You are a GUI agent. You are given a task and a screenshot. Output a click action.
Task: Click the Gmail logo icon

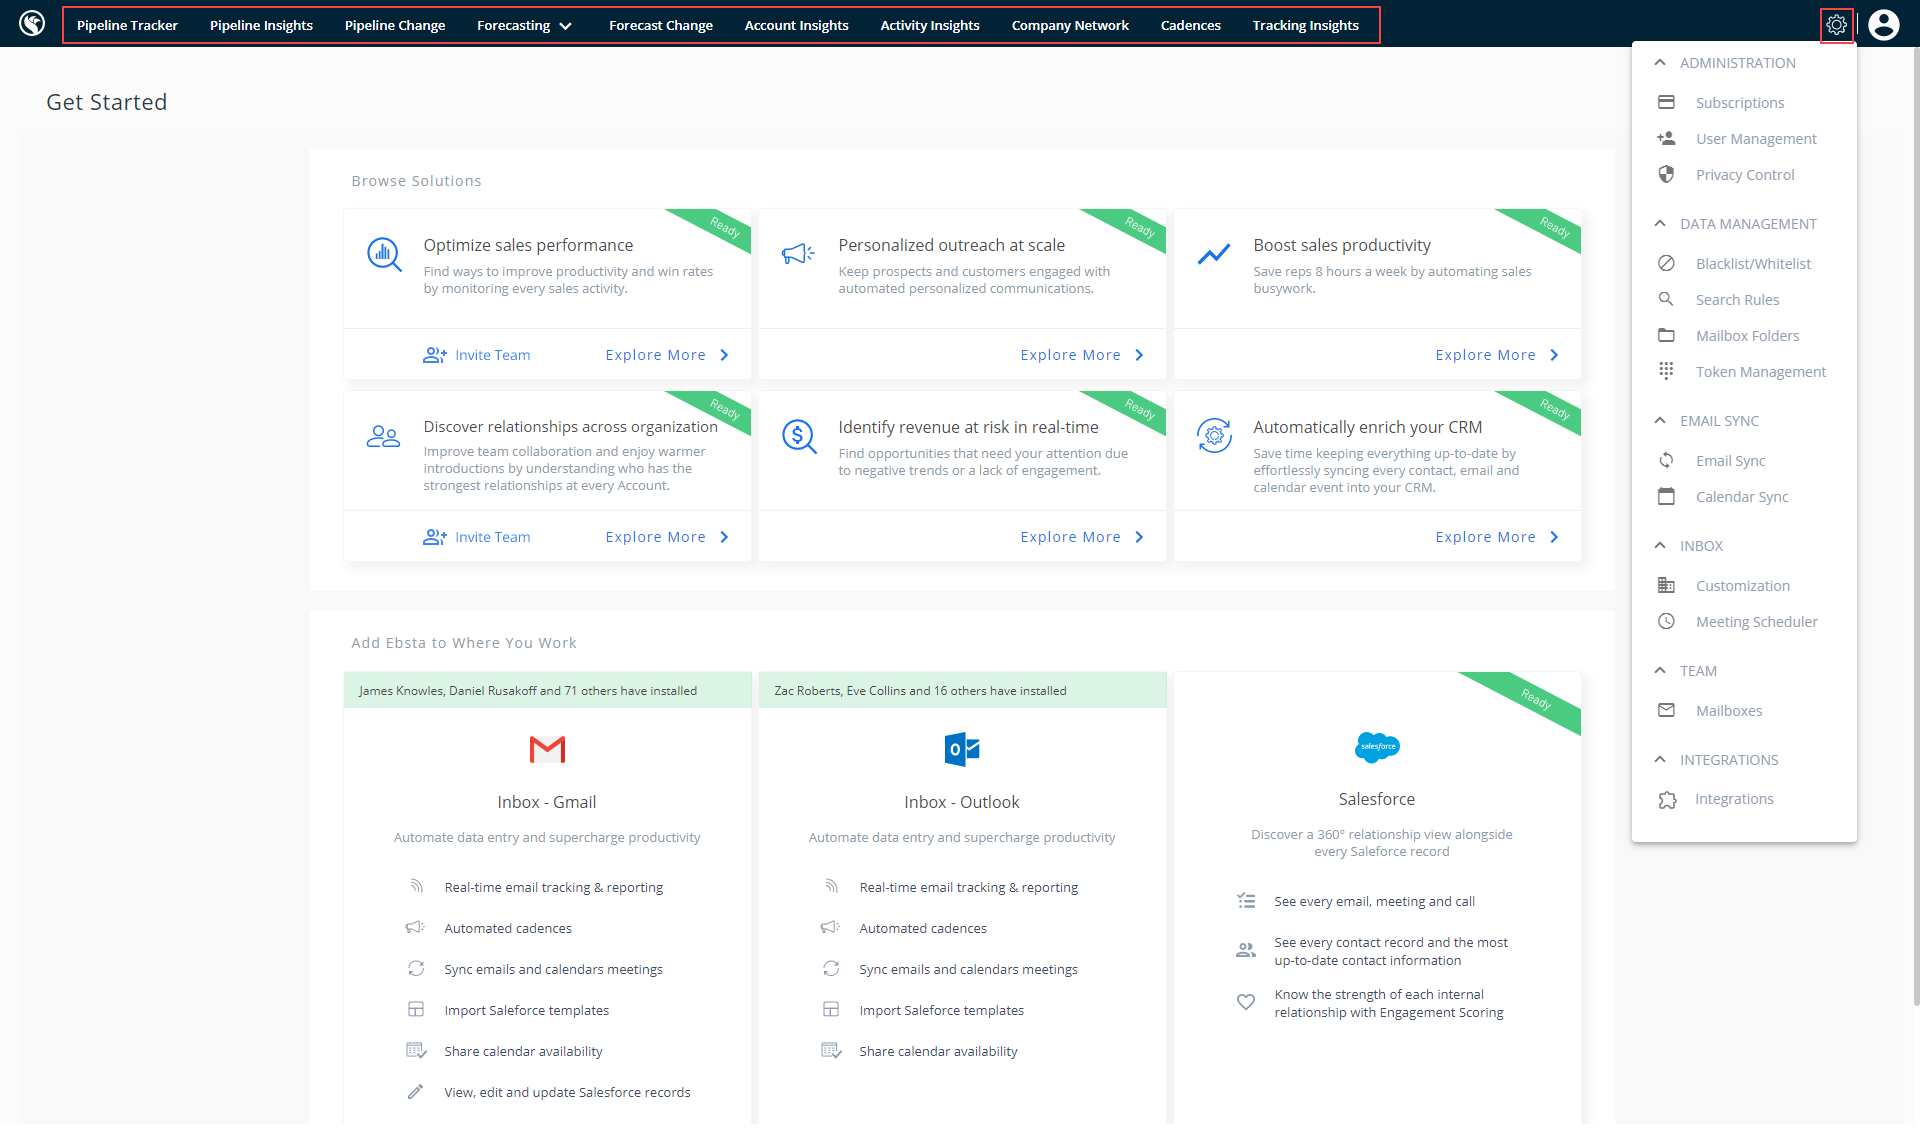547,749
